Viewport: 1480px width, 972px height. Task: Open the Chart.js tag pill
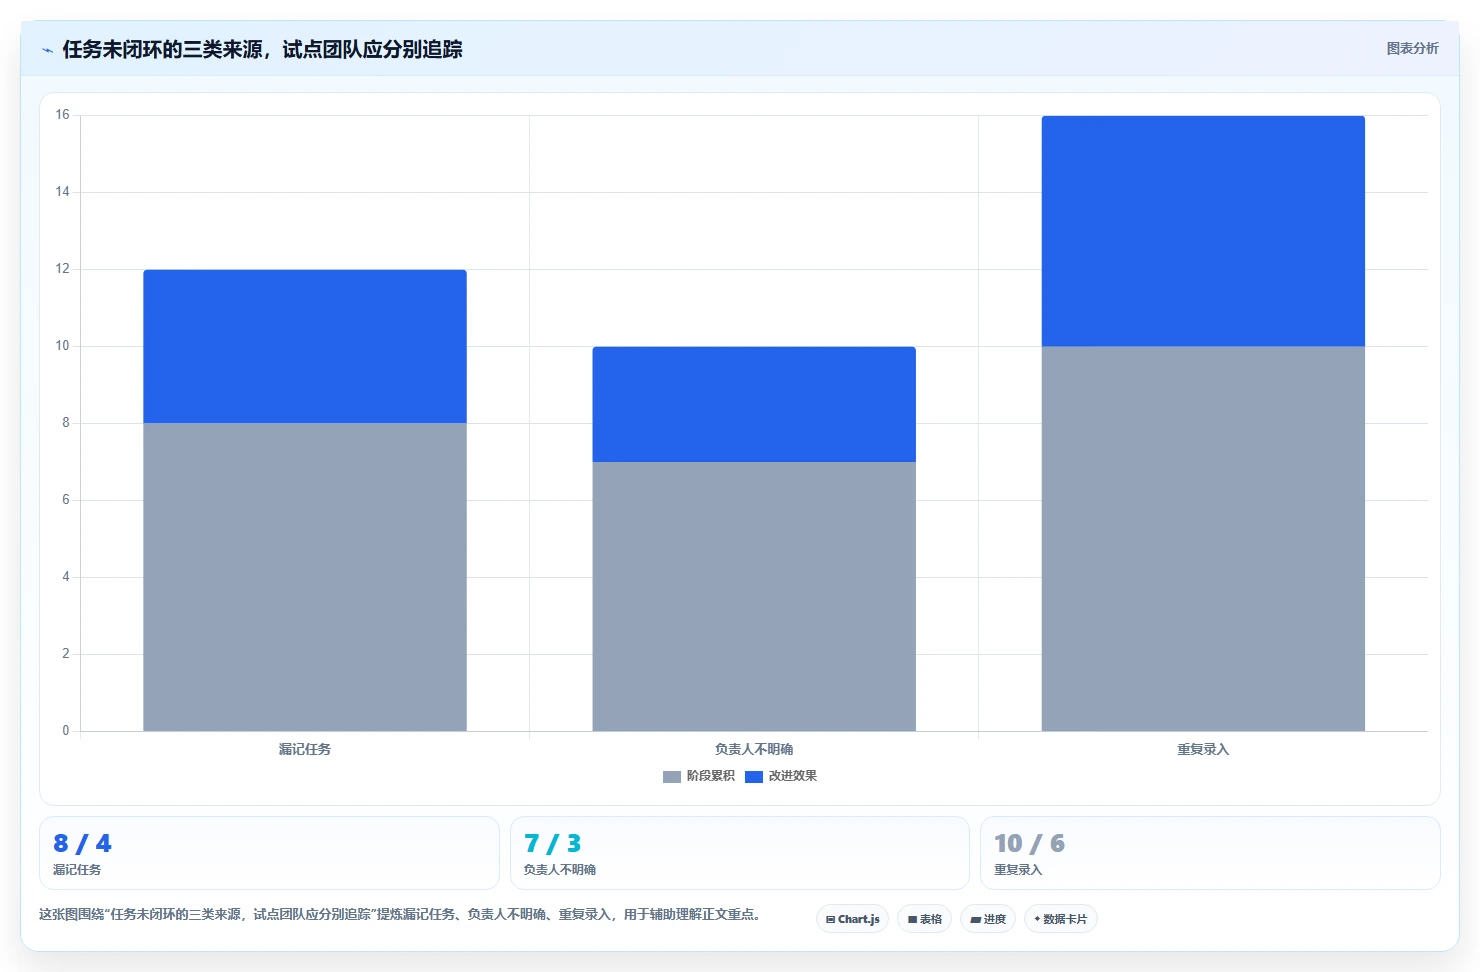[x=852, y=919]
